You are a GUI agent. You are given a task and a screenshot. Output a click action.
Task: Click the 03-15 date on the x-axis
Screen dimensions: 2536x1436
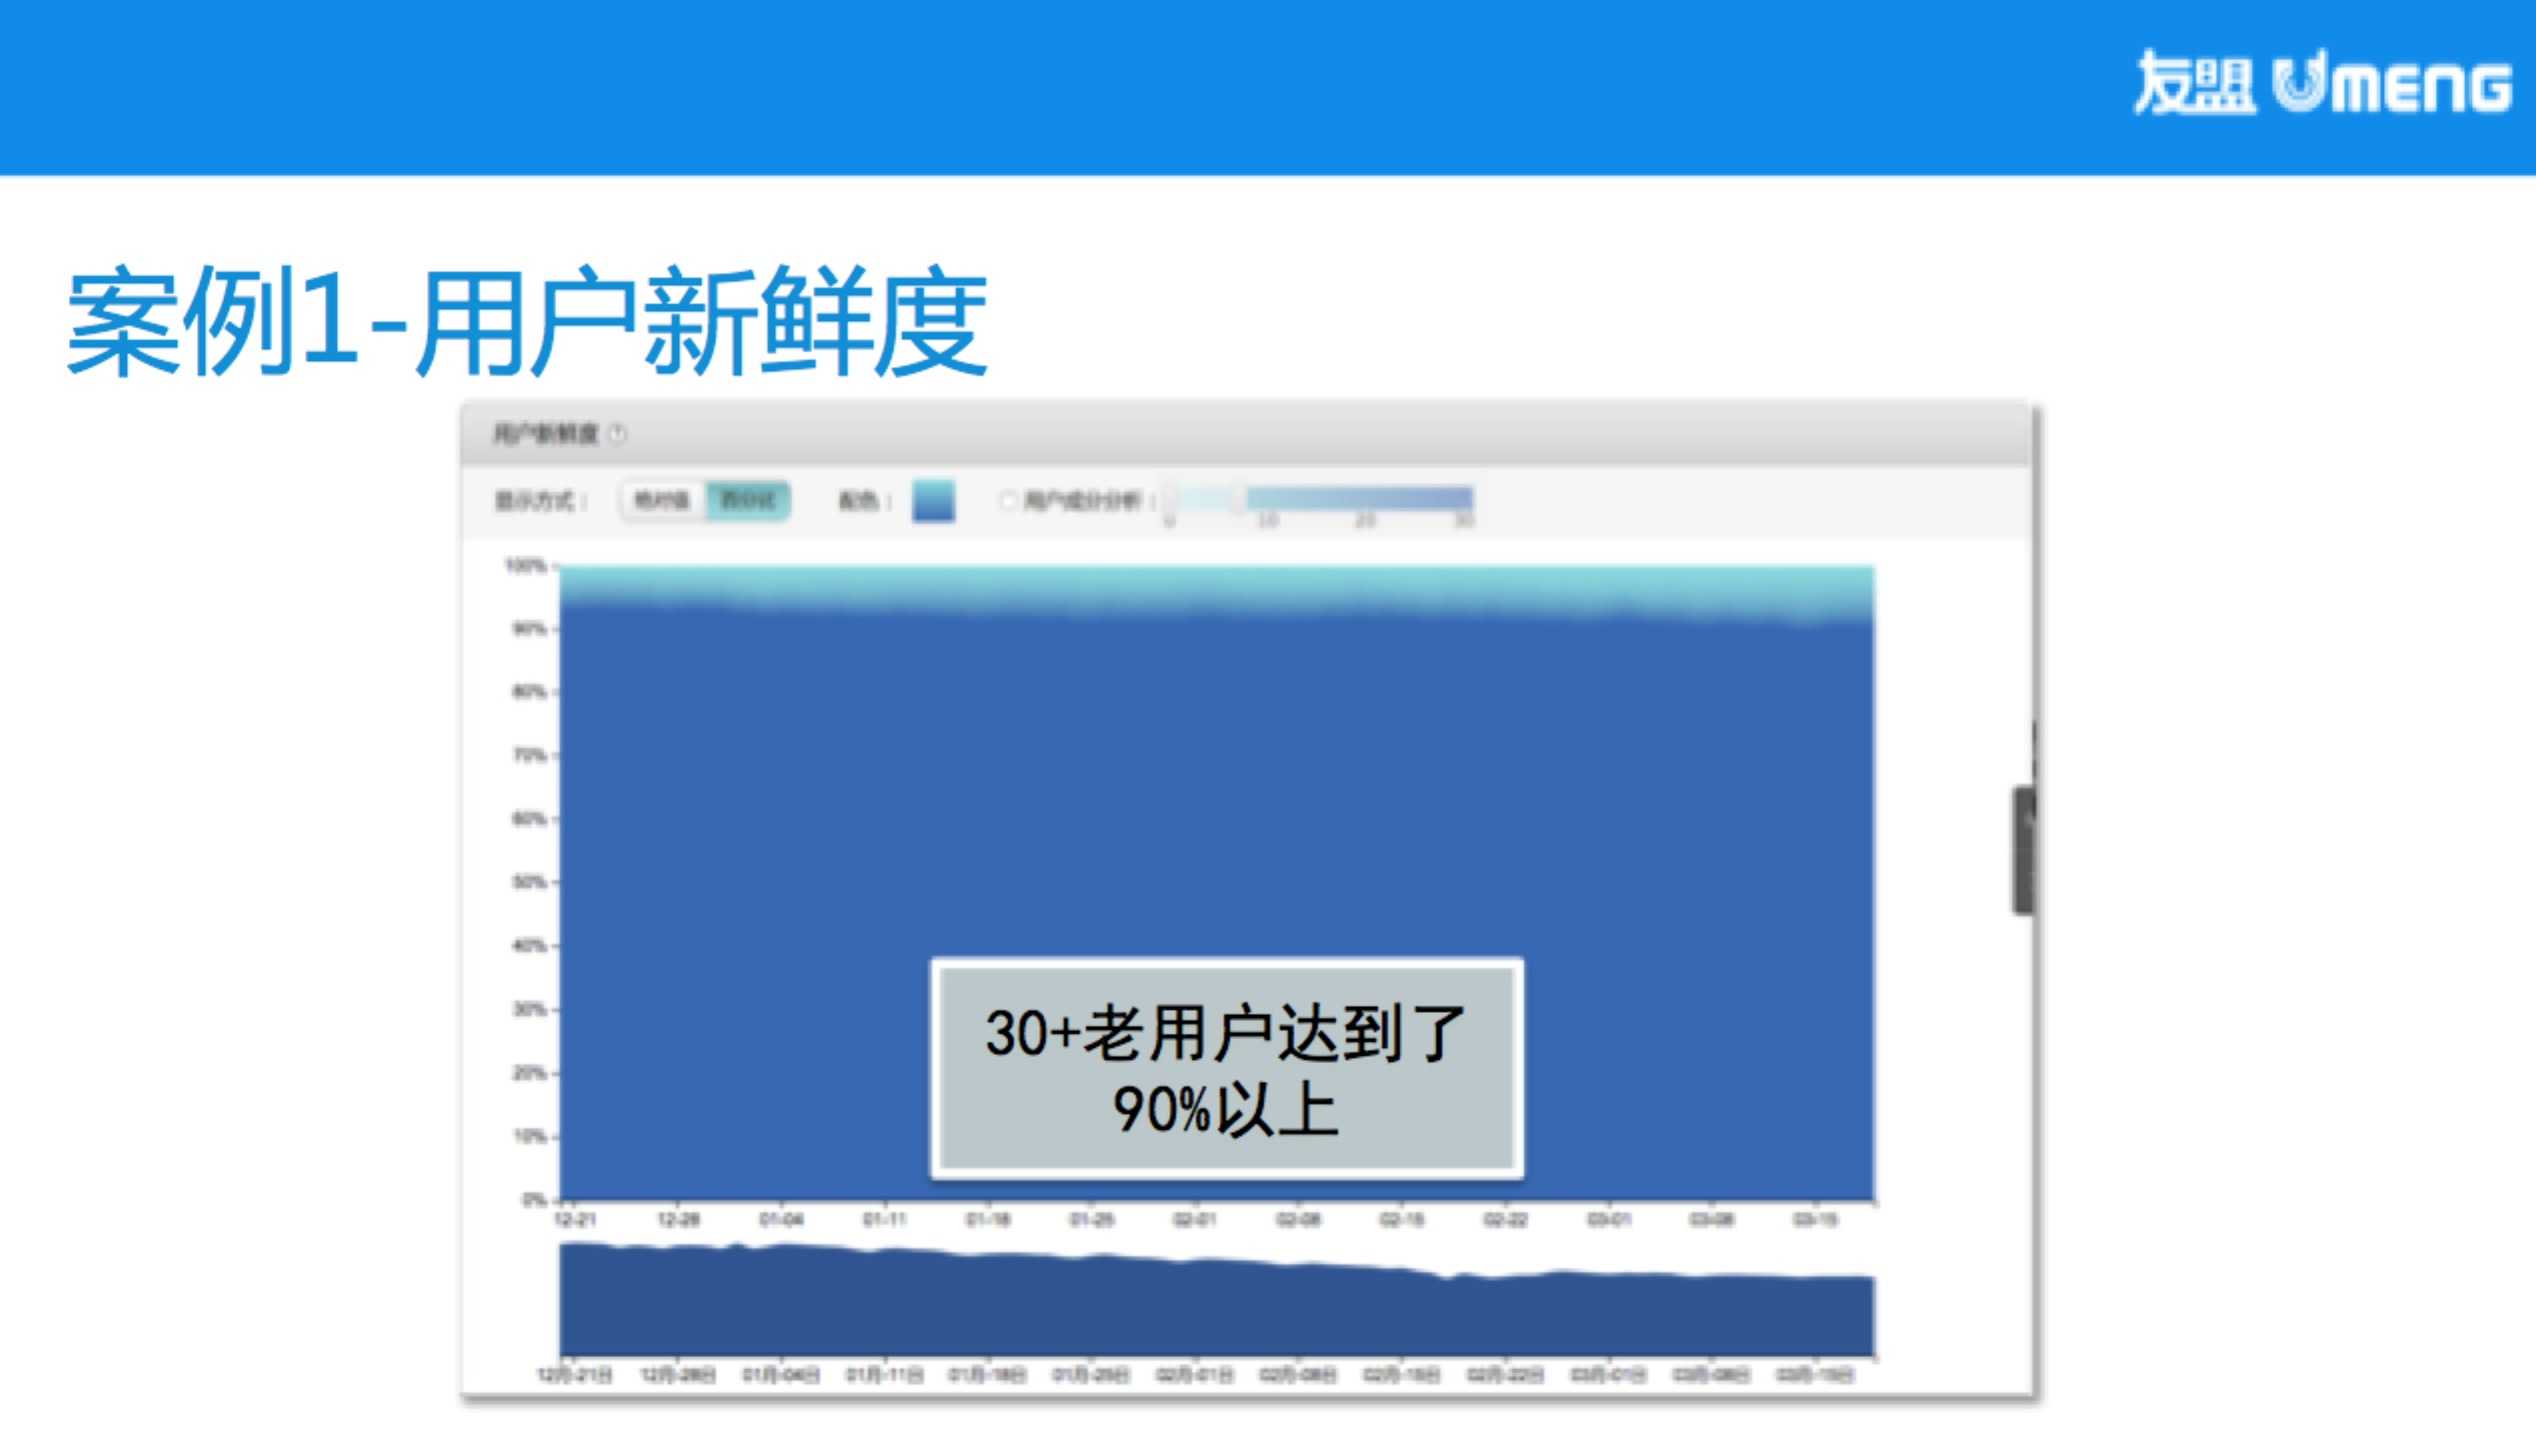(1814, 1219)
